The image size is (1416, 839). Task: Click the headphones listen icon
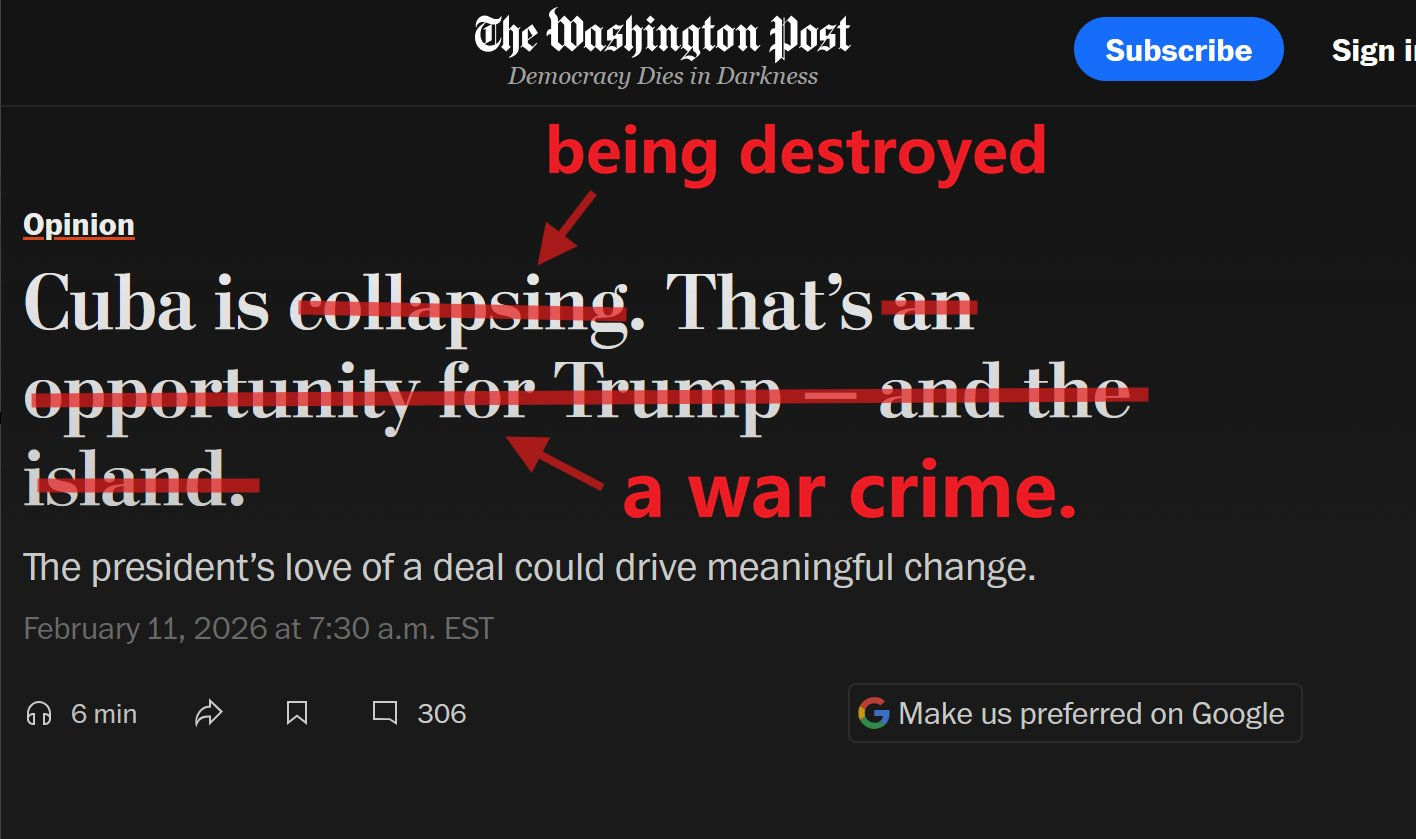click(x=39, y=713)
